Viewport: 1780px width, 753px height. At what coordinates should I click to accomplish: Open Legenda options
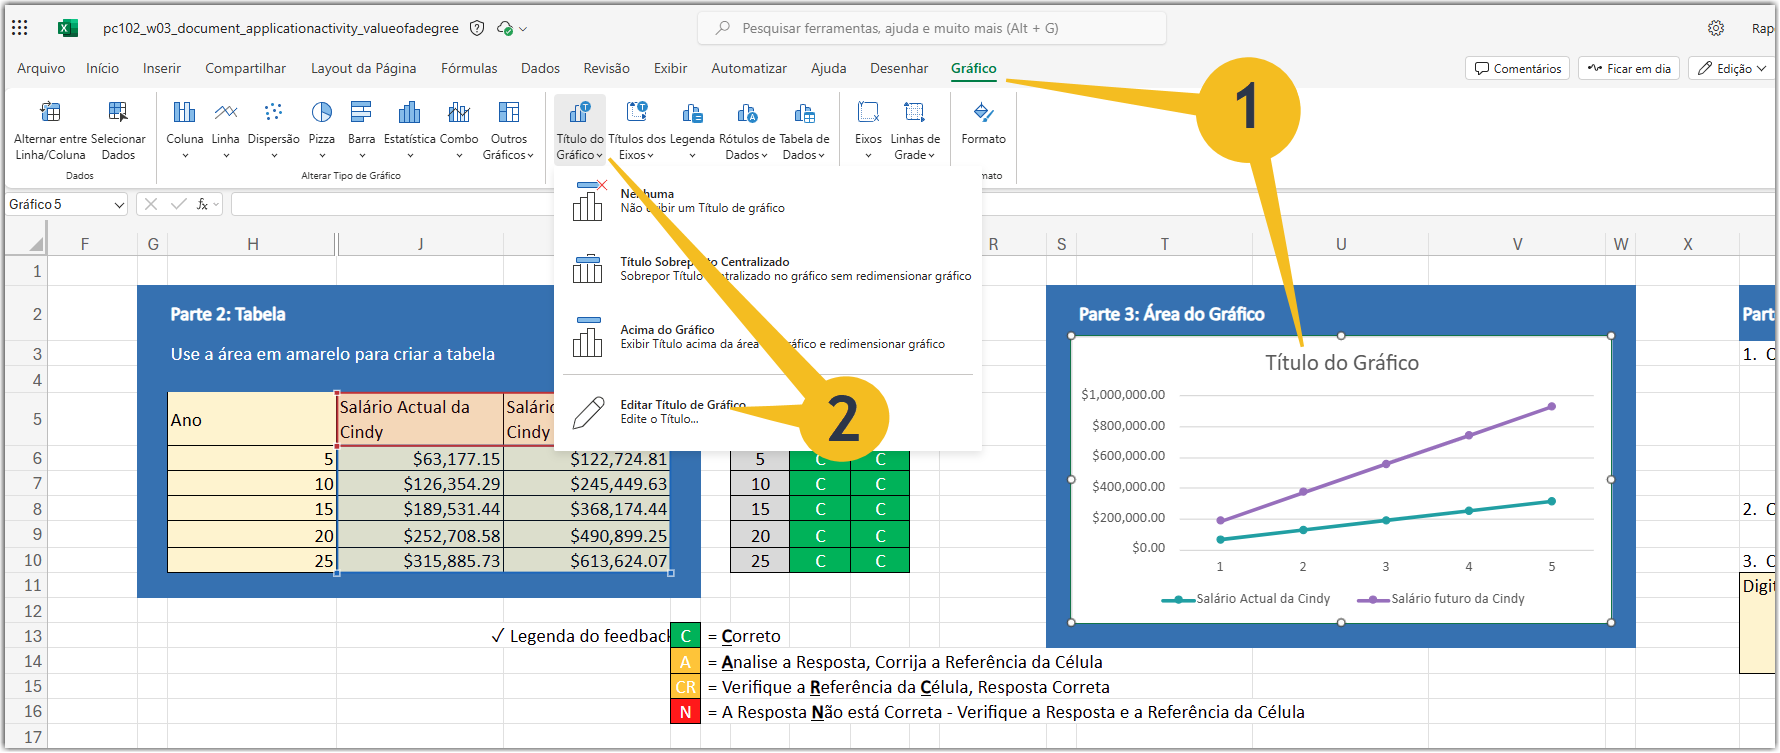[692, 130]
